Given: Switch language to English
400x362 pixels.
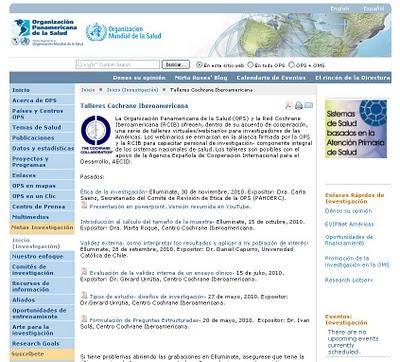Looking at the screenshot, I should point(340,9).
